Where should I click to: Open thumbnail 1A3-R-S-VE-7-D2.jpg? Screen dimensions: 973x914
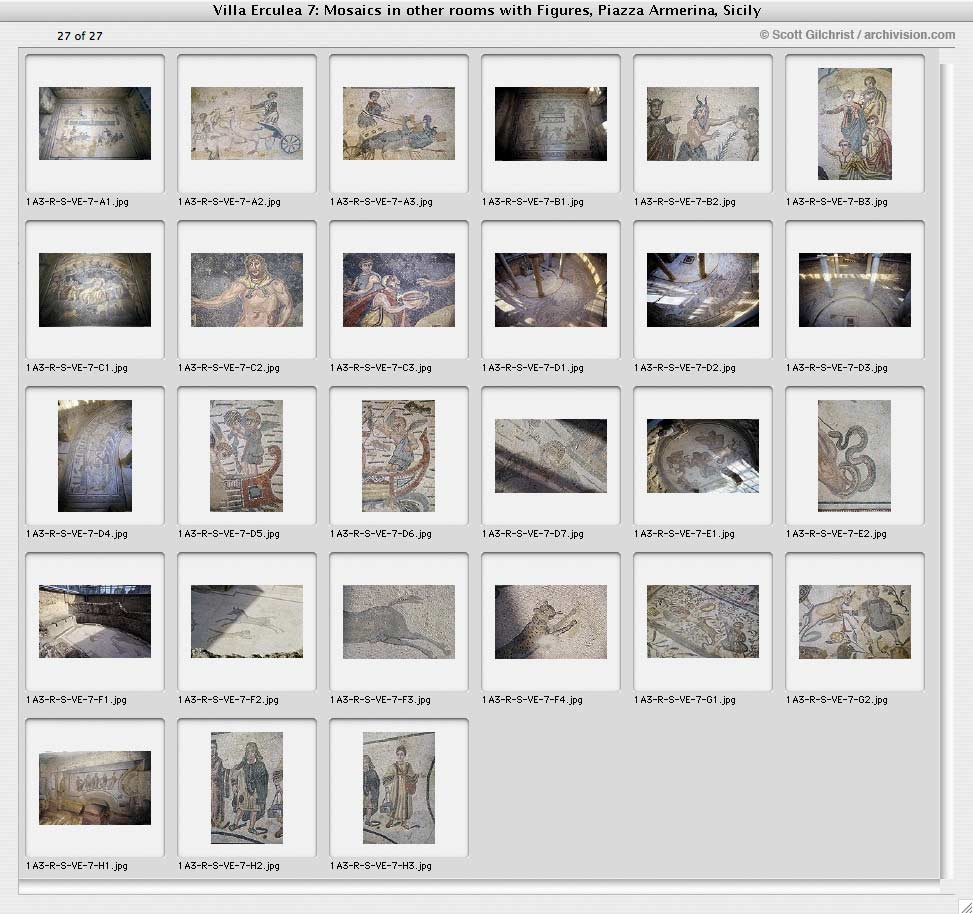(x=703, y=290)
